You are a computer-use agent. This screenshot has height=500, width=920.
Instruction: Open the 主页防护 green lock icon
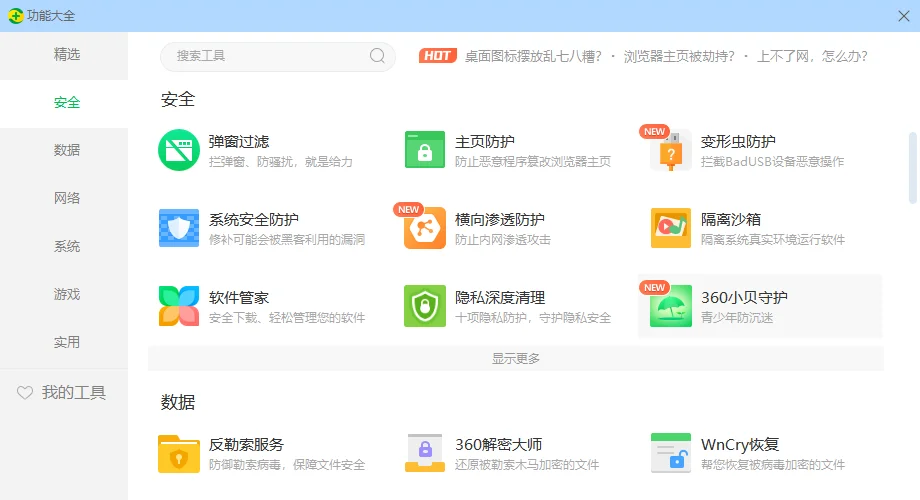(x=425, y=150)
